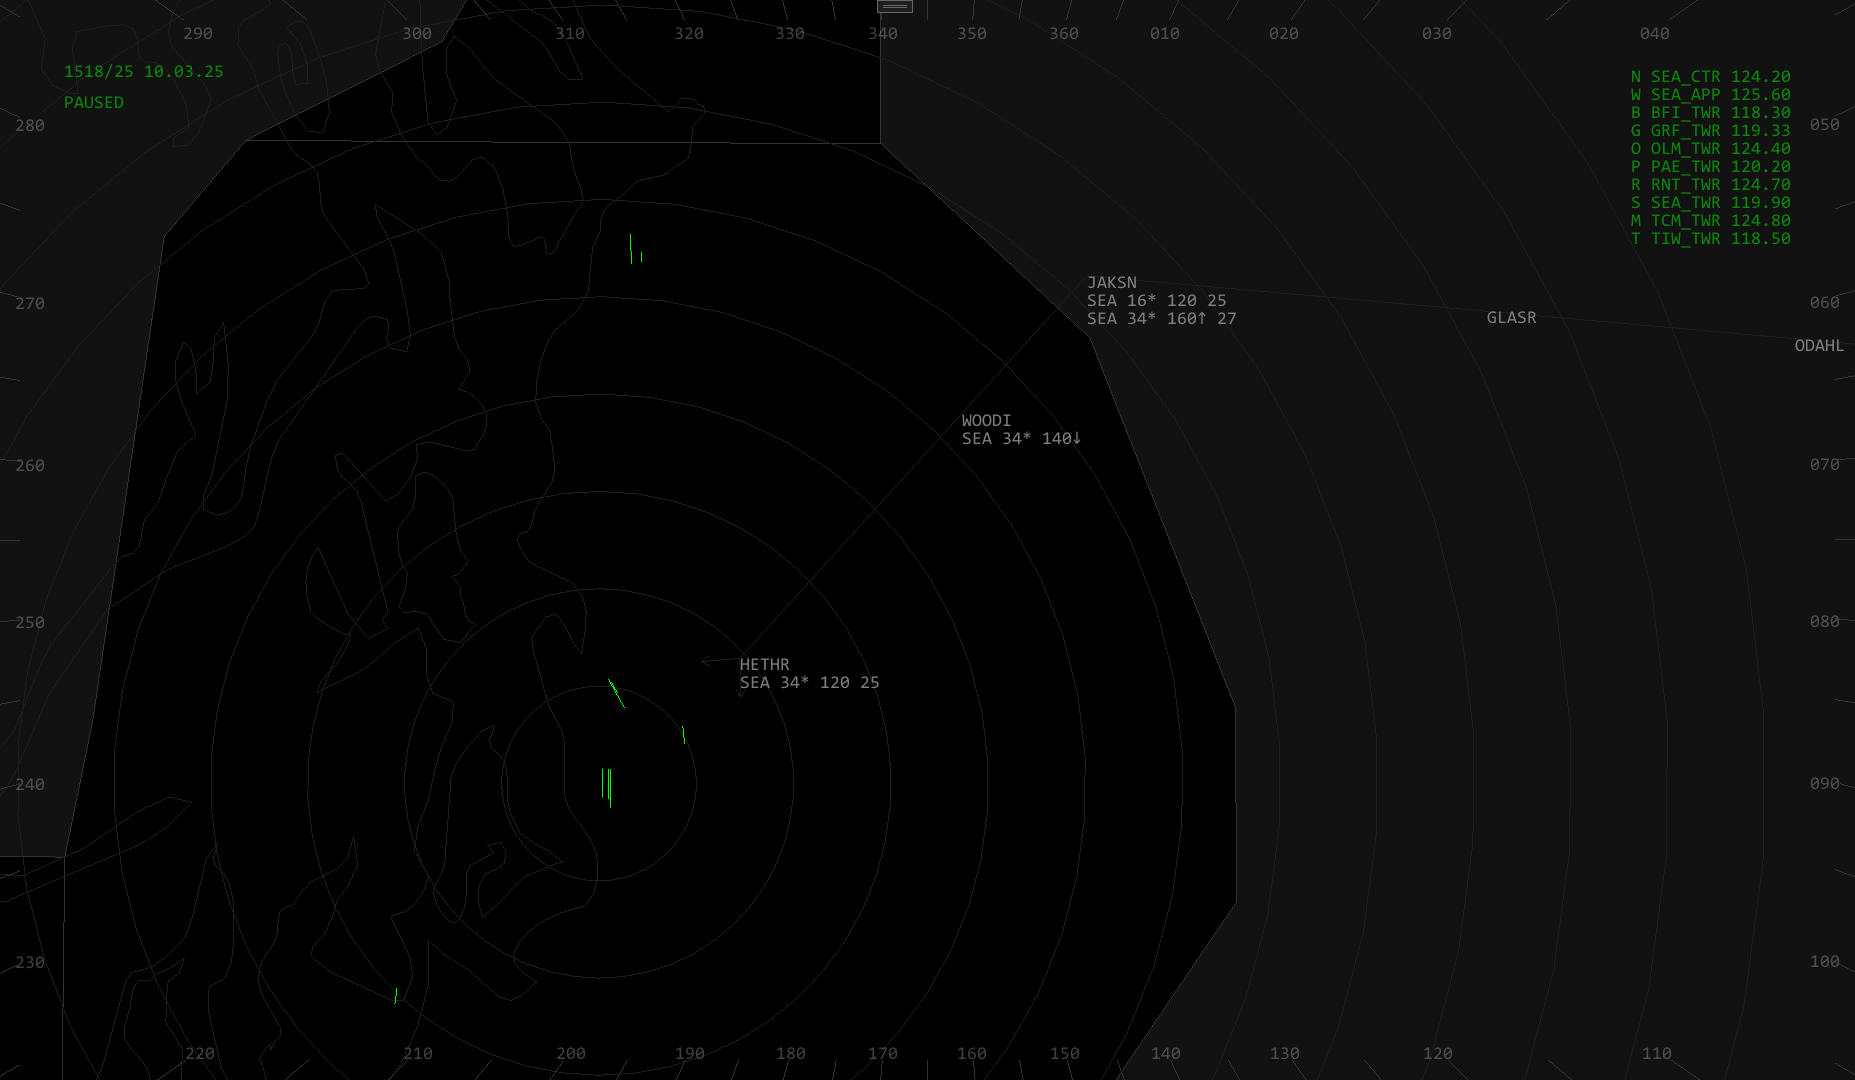Click the 090 compass heading label
This screenshot has height=1080, width=1855.
click(1825, 784)
